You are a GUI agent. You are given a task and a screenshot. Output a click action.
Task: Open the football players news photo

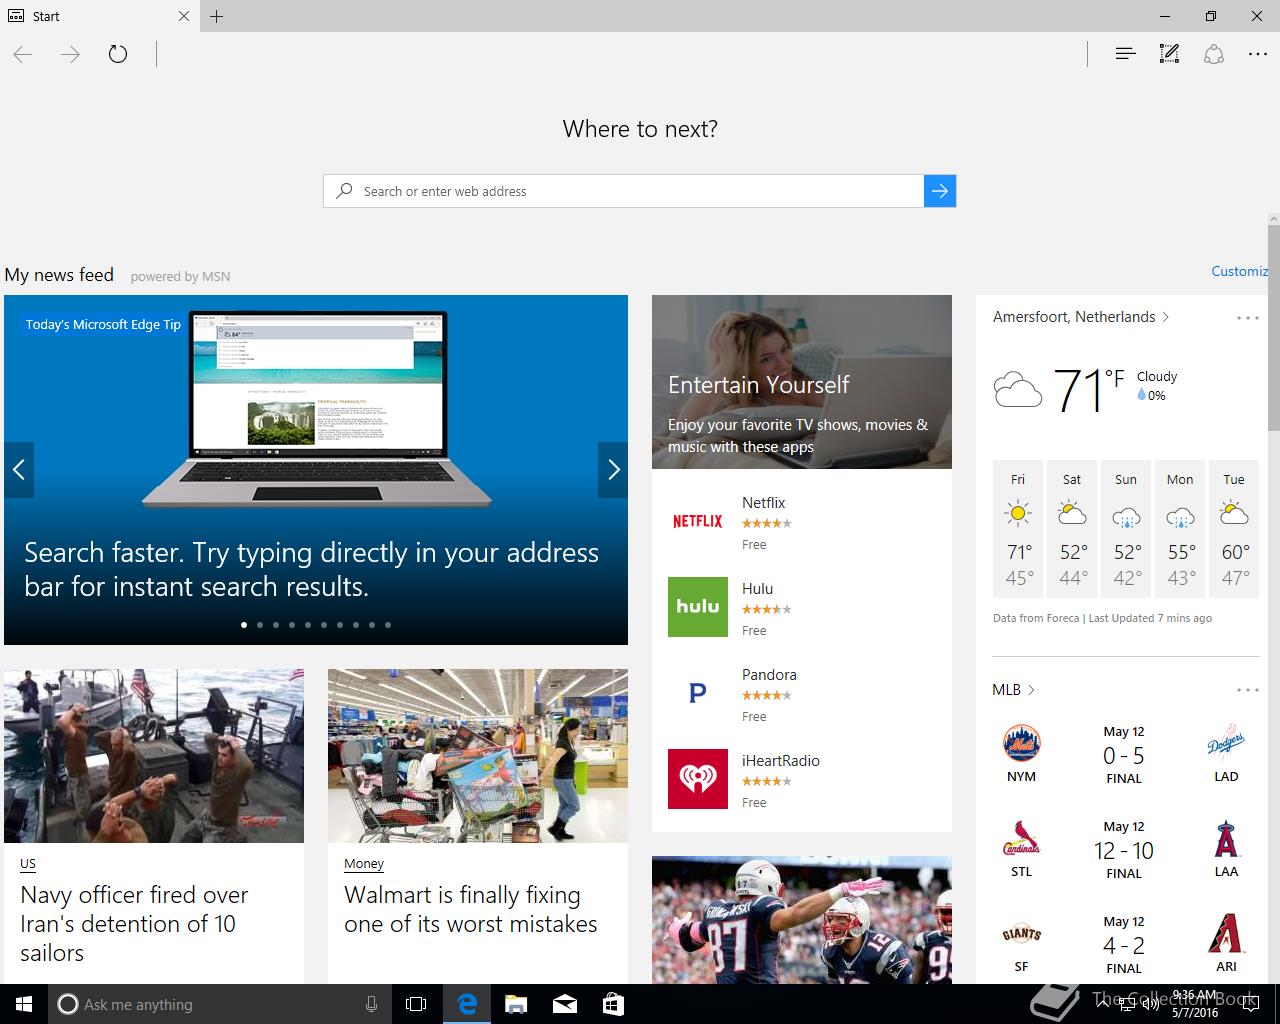click(x=802, y=920)
